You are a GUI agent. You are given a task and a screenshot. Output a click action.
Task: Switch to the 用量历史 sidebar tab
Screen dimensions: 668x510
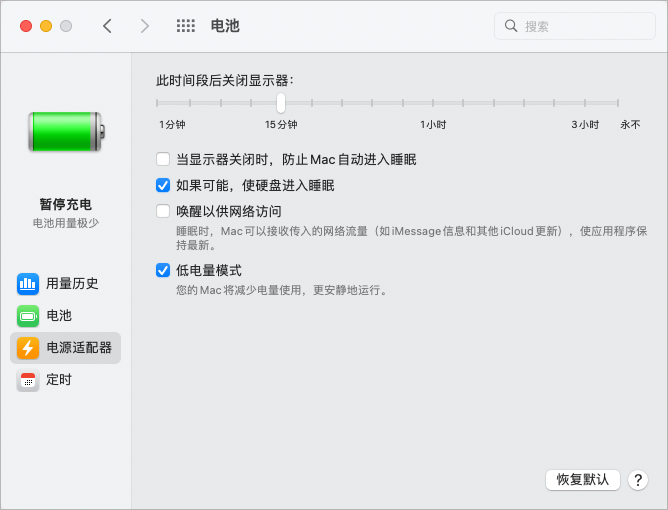[72, 283]
